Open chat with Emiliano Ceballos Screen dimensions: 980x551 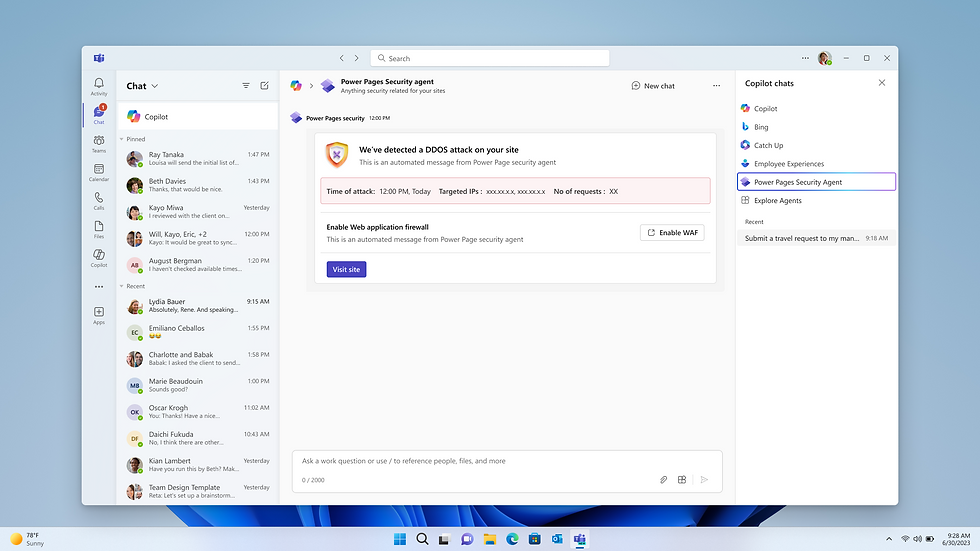click(x=198, y=332)
